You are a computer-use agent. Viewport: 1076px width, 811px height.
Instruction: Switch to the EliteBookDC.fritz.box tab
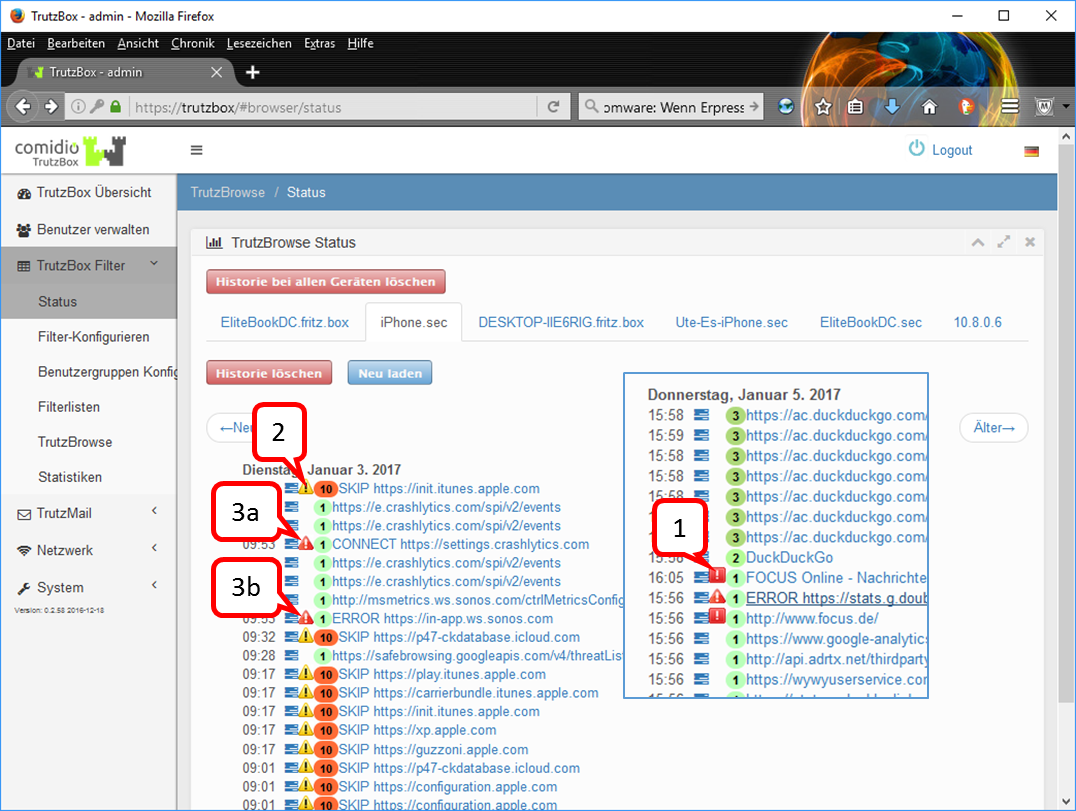pyautogui.click(x=285, y=322)
